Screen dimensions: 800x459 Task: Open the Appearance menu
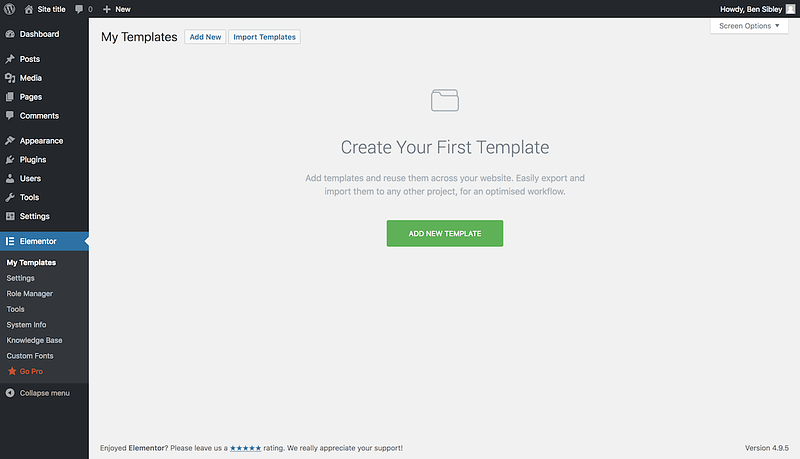(44, 141)
